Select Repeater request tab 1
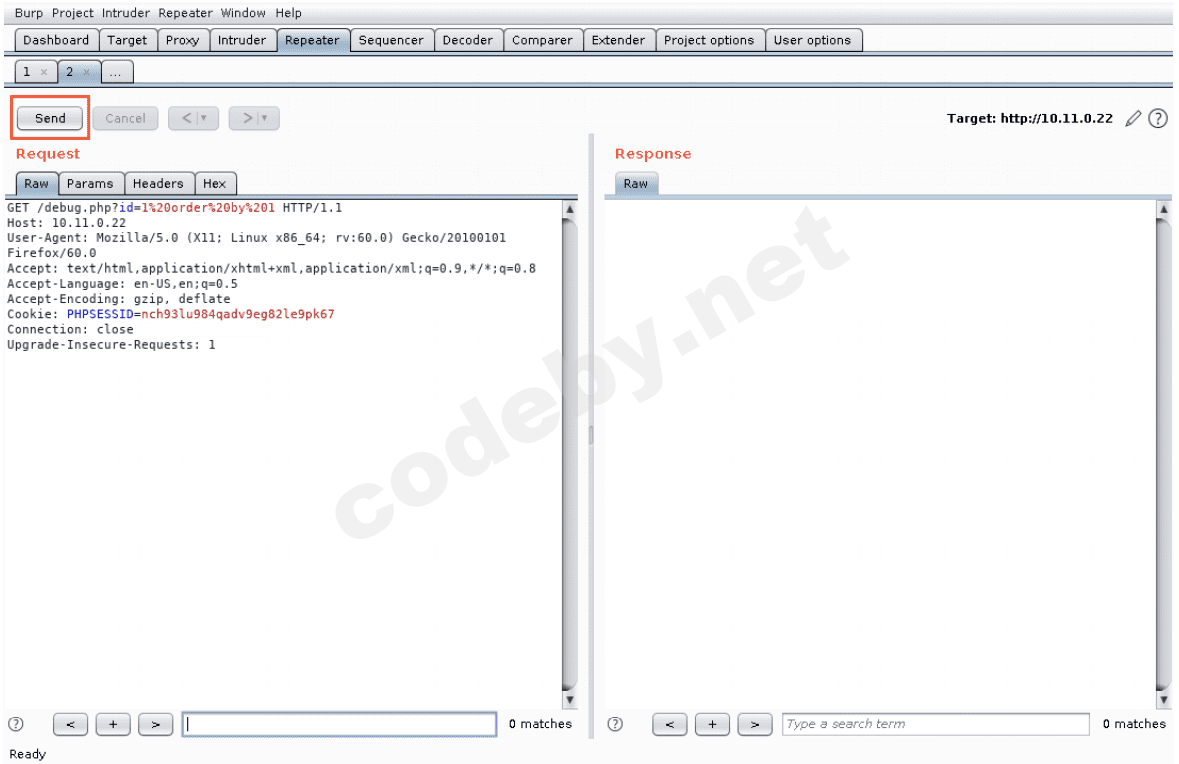The image size is (1179, 764). [27, 72]
